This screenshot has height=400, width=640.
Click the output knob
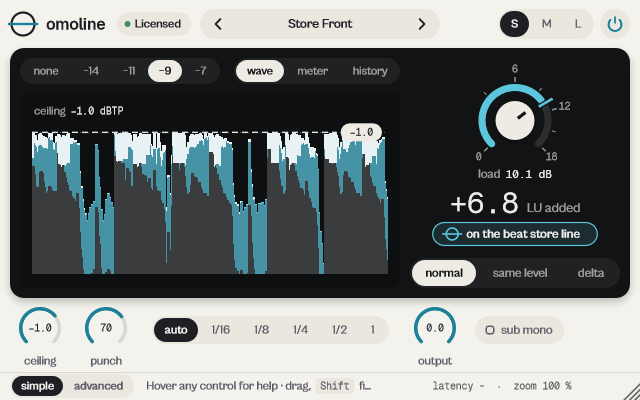pyautogui.click(x=435, y=328)
